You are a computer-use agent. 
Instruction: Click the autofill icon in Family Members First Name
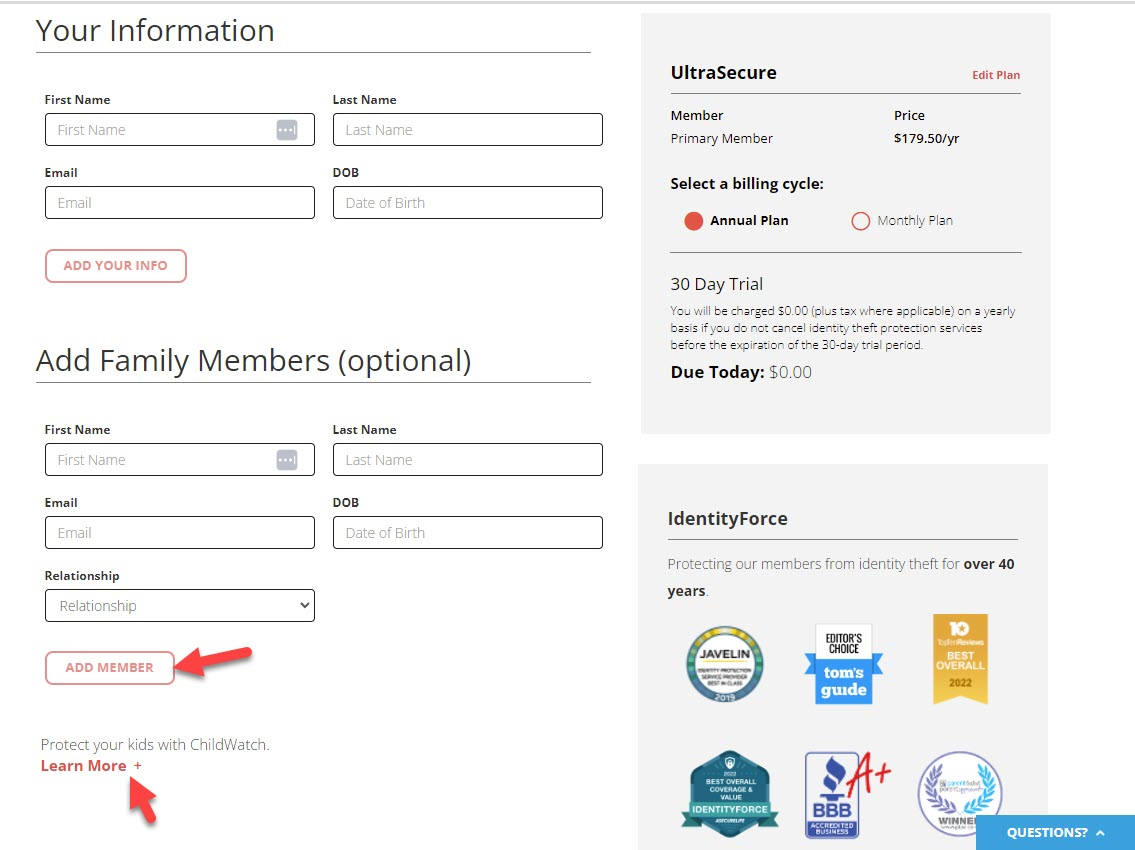287,460
